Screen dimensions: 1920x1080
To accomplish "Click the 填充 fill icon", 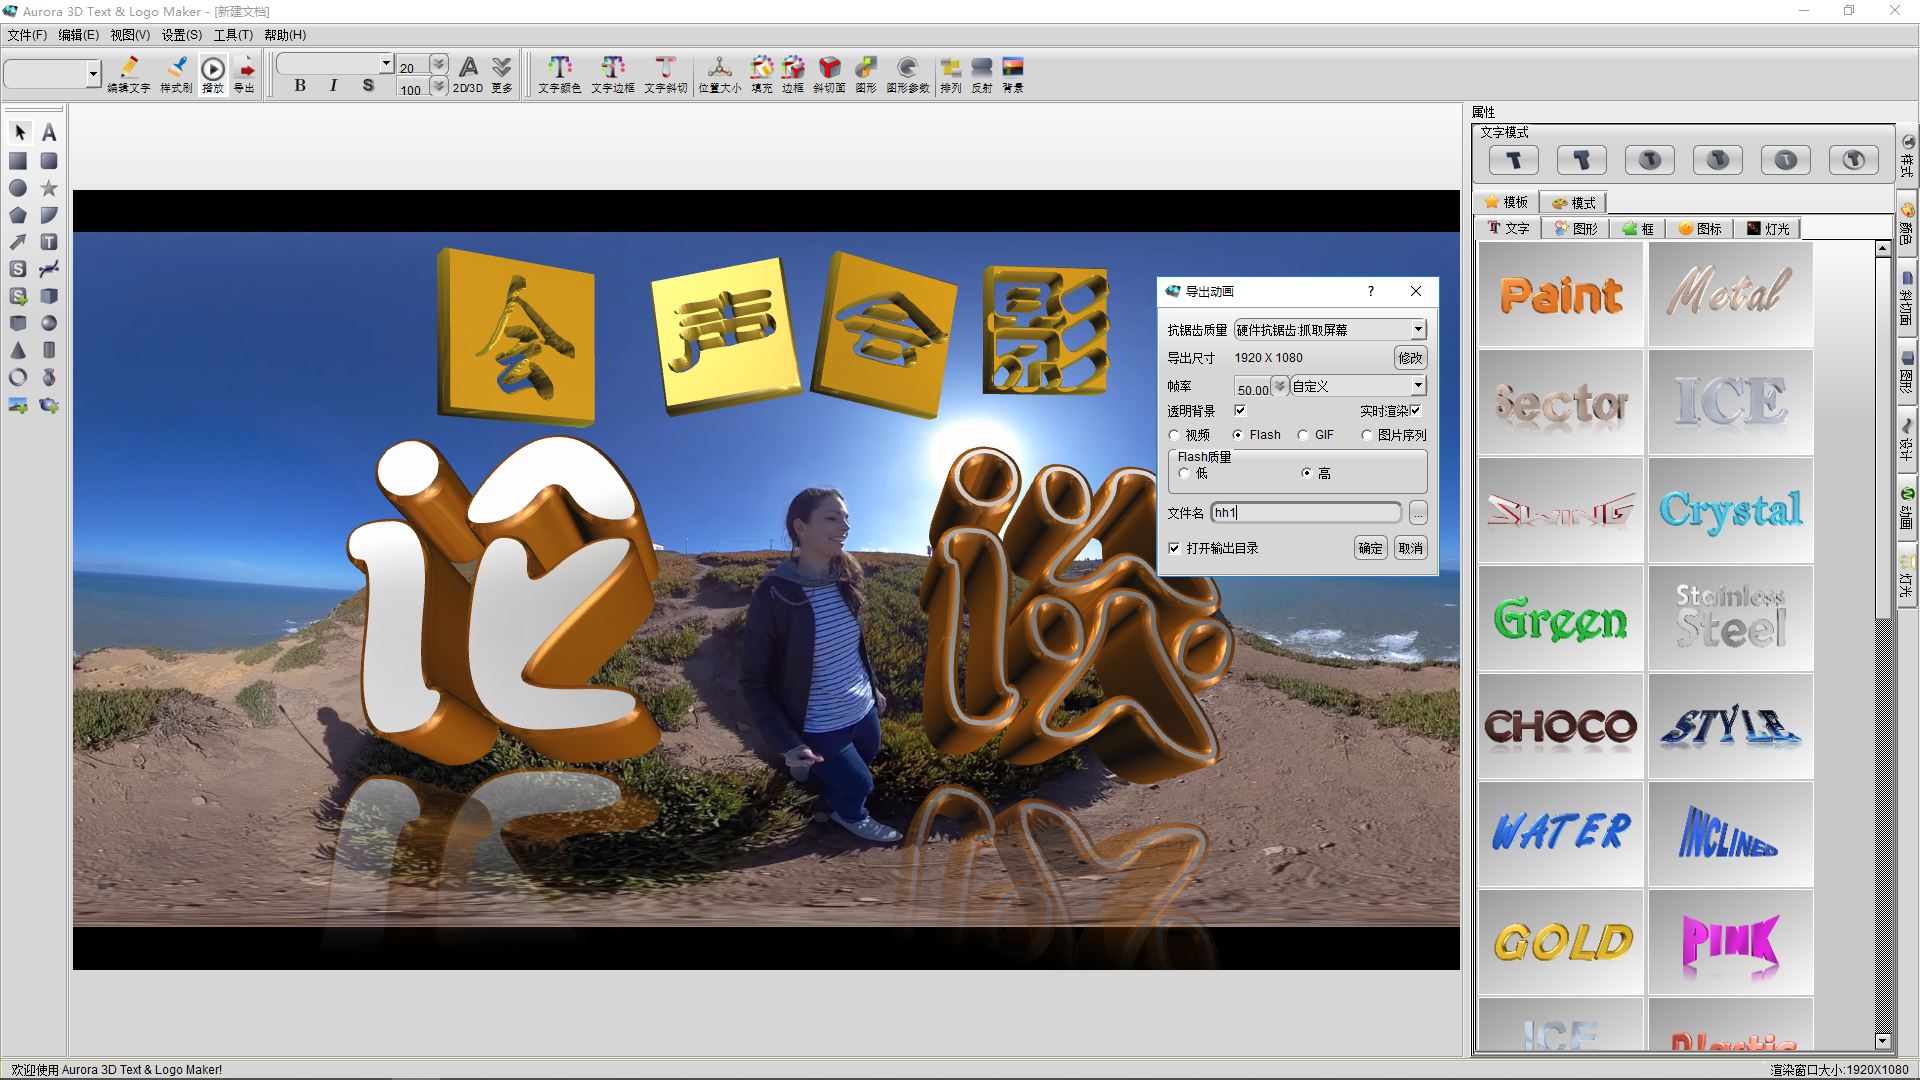I will (x=762, y=74).
